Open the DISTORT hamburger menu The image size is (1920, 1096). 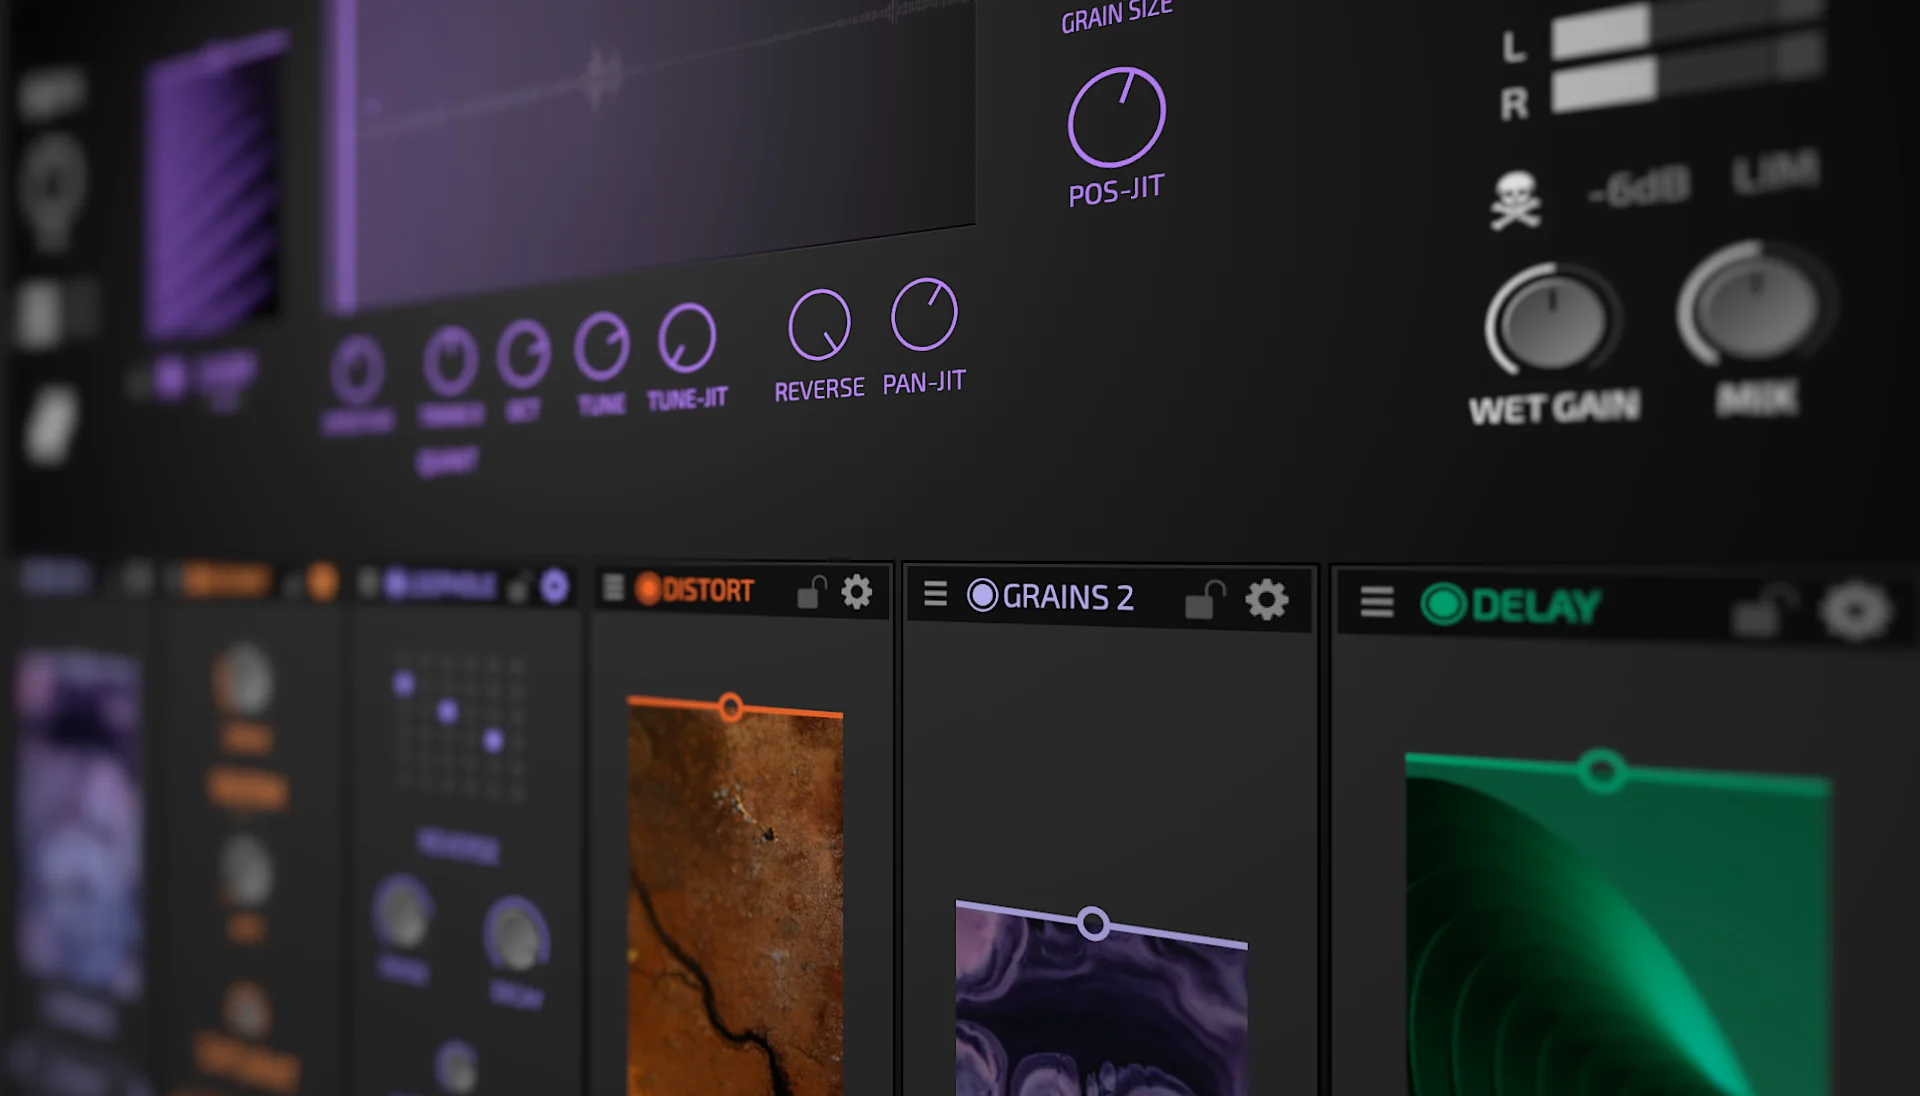pos(613,589)
